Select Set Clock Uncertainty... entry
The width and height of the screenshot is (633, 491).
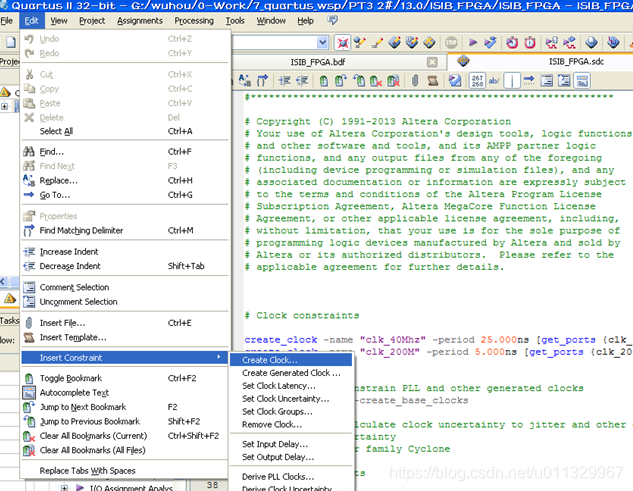[x=291, y=399]
